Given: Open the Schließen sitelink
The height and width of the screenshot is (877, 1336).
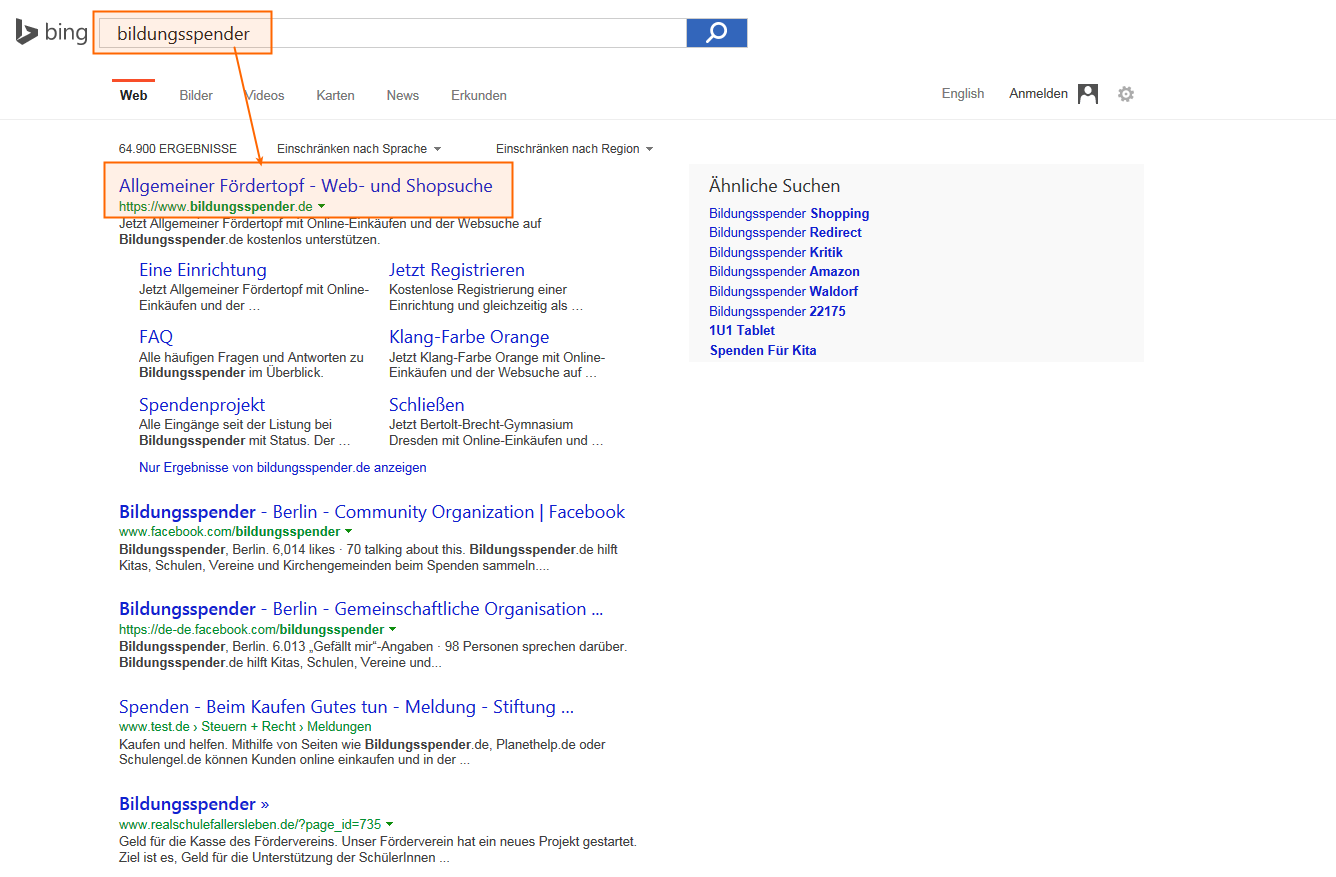Looking at the screenshot, I should [427, 405].
